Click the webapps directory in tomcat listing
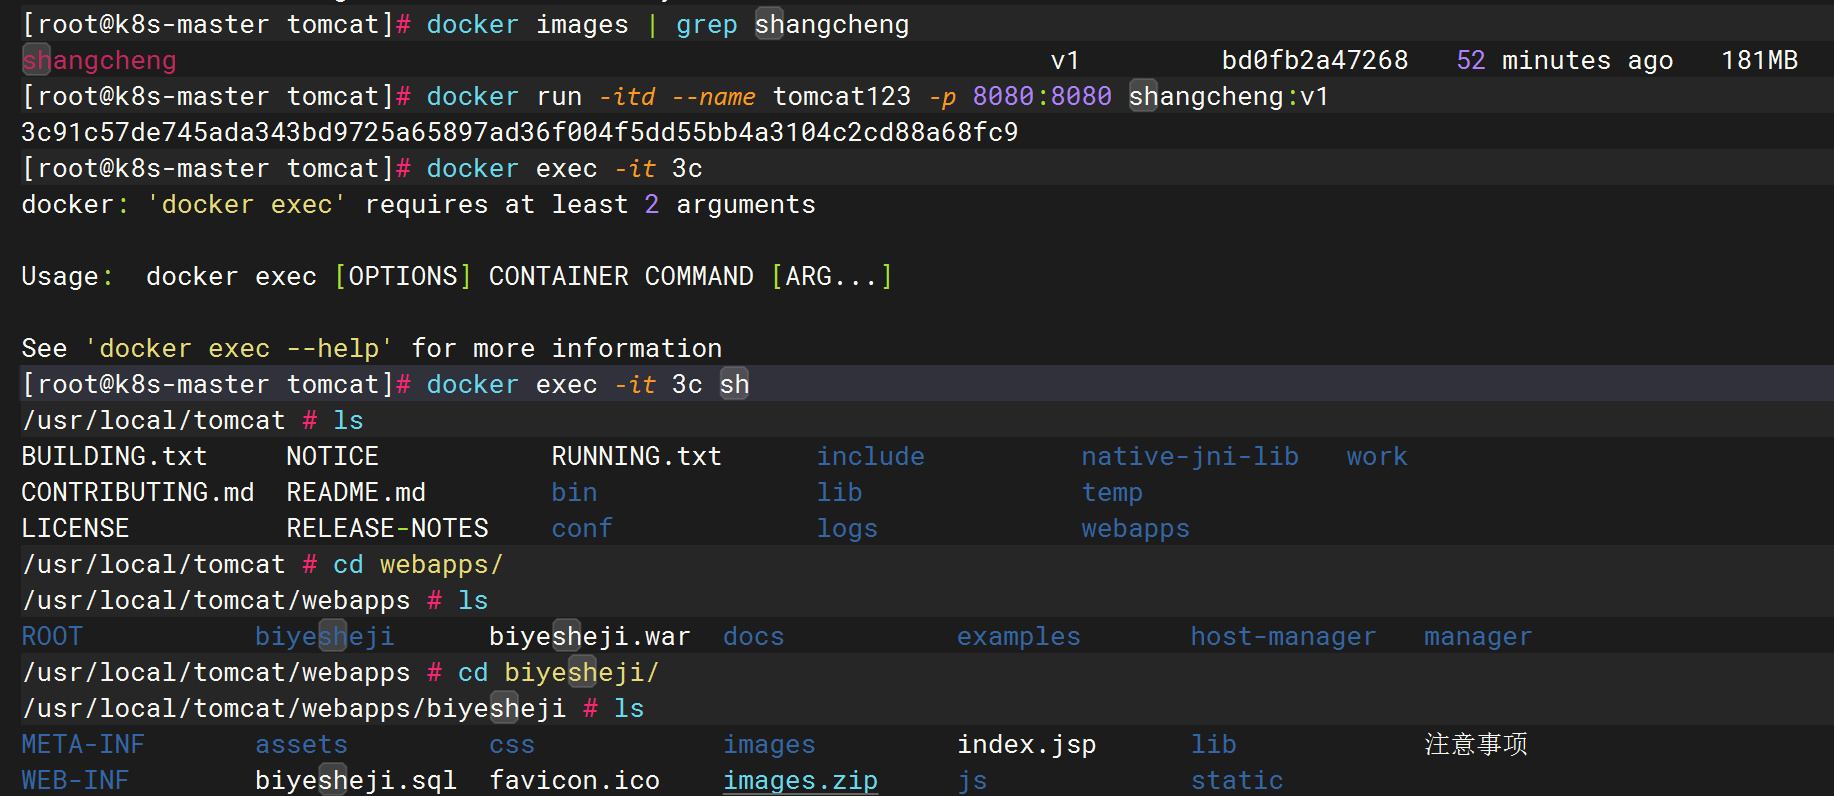Image resolution: width=1834 pixels, height=796 pixels. tap(1136, 529)
